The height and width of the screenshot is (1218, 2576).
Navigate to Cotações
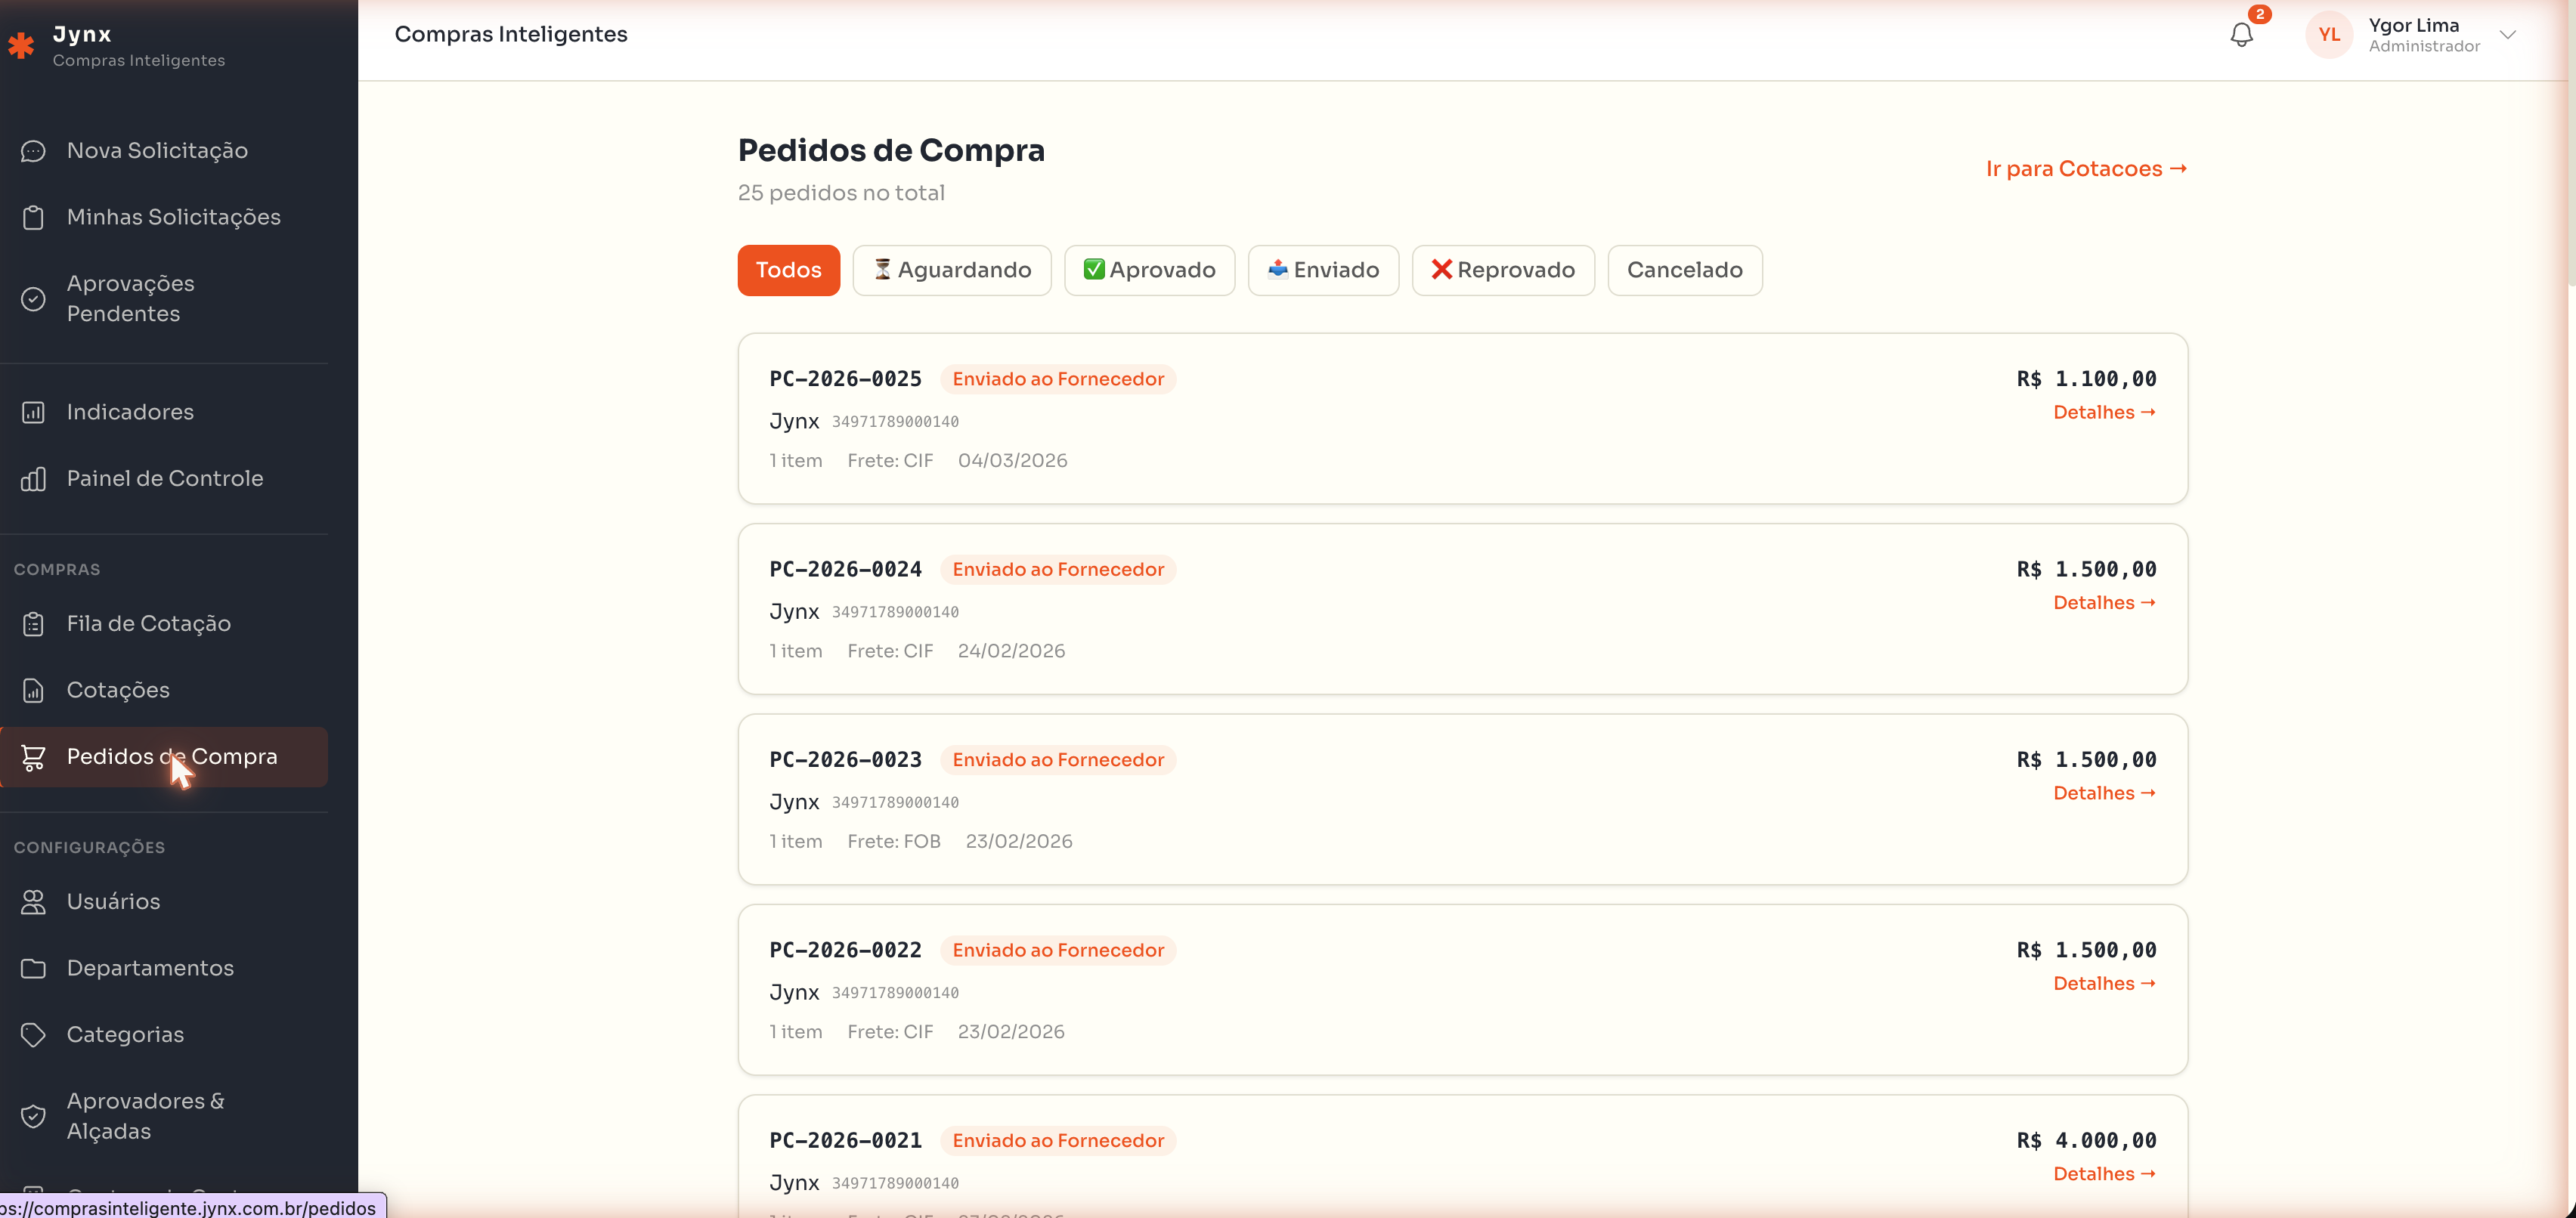coord(118,690)
